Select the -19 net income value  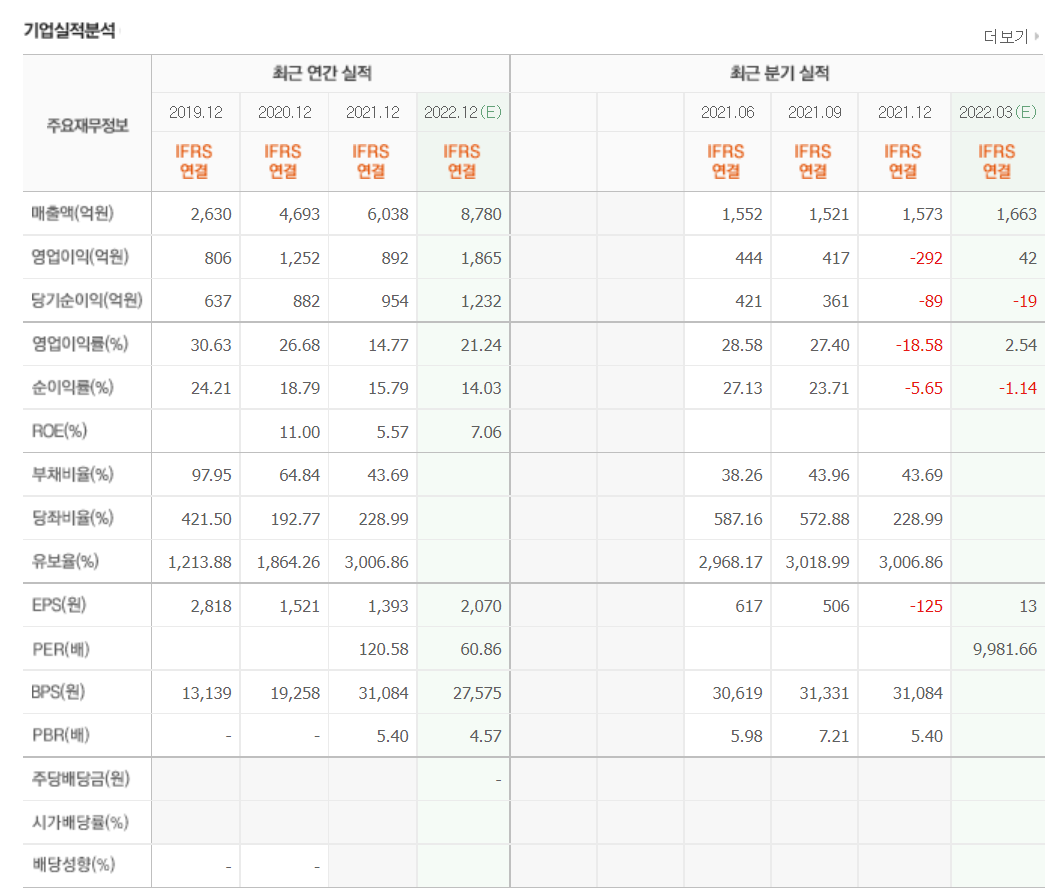[1025, 301]
